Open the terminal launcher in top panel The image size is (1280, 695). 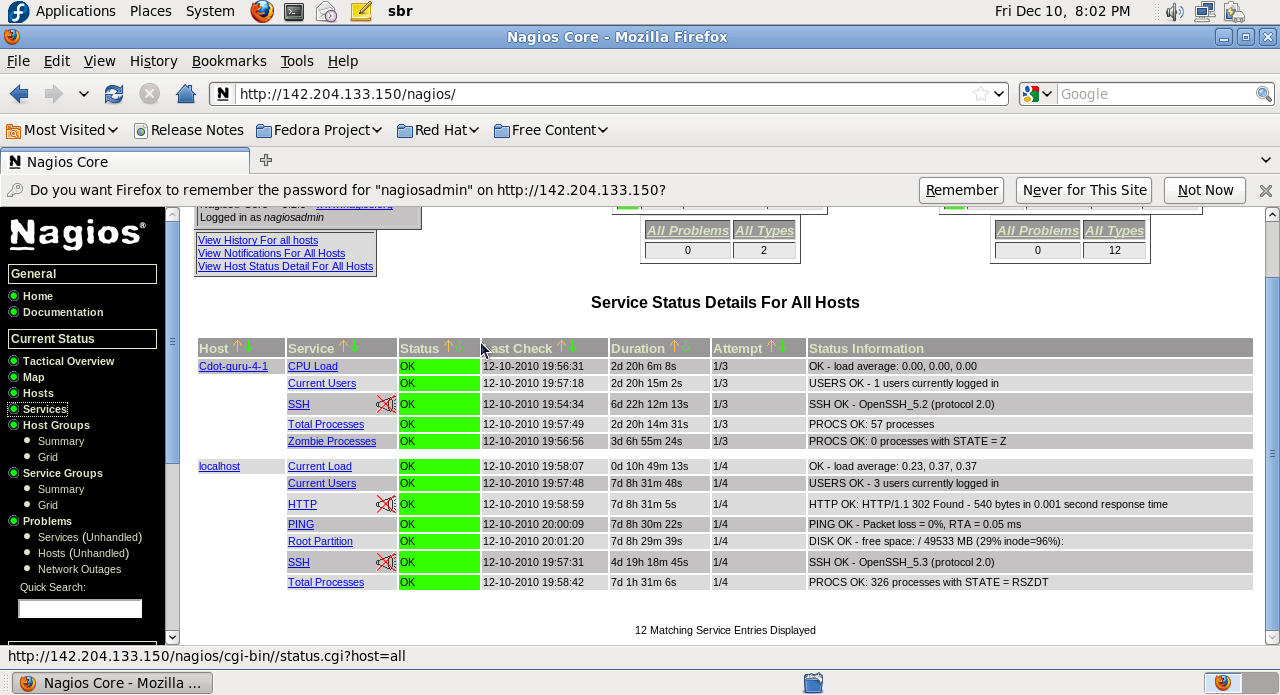(293, 12)
